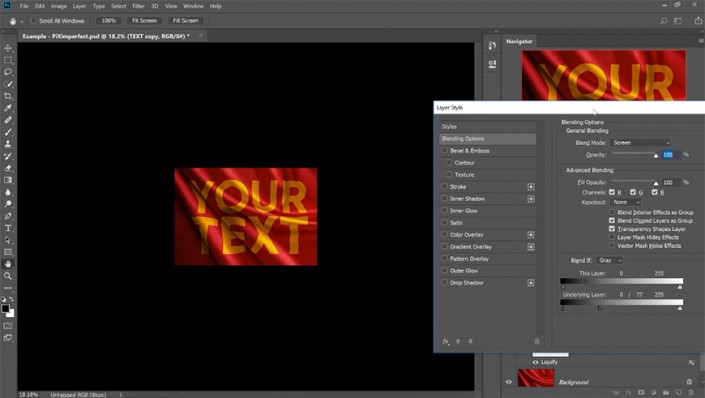Enable the Stroke effect checkbox
705x398 pixels.
(445, 187)
